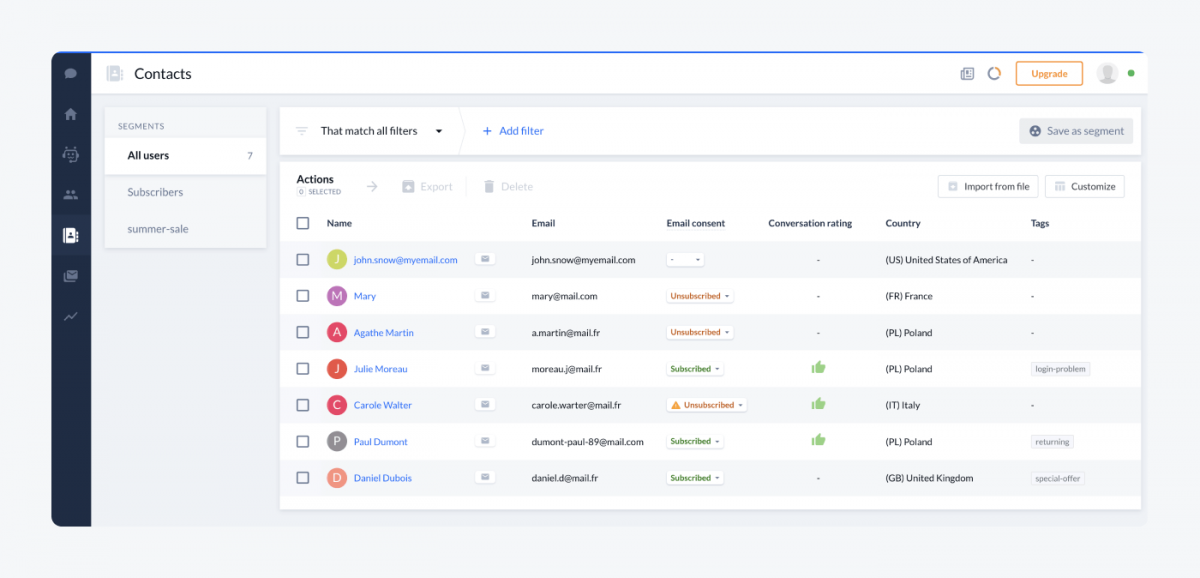Viewport: 1200px width, 578px height.
Task: Click thumbs up rating for Carole Walter
Action: (818, 404)
